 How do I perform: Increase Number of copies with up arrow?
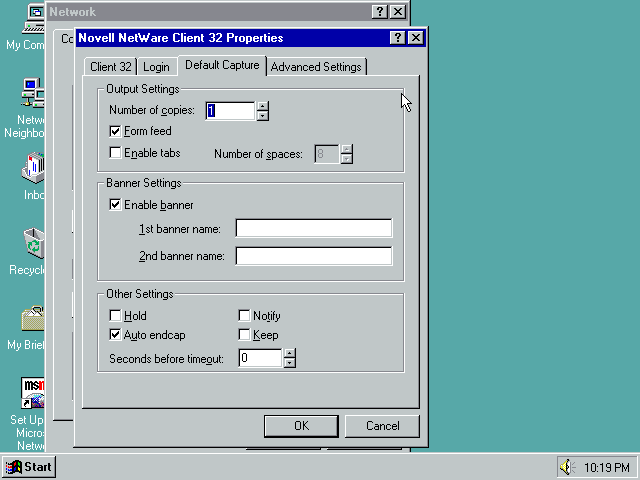pyautogui.click(x=262, y=106)
